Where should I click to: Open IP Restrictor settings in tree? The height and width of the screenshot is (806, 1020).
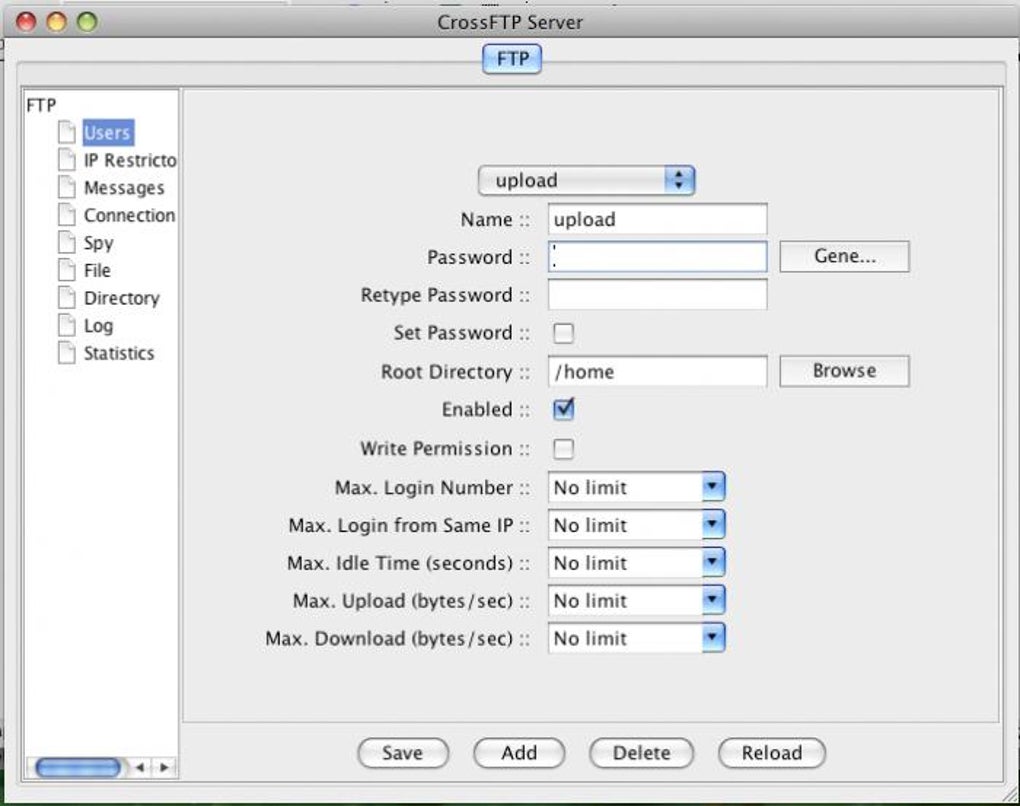(130, 160)
